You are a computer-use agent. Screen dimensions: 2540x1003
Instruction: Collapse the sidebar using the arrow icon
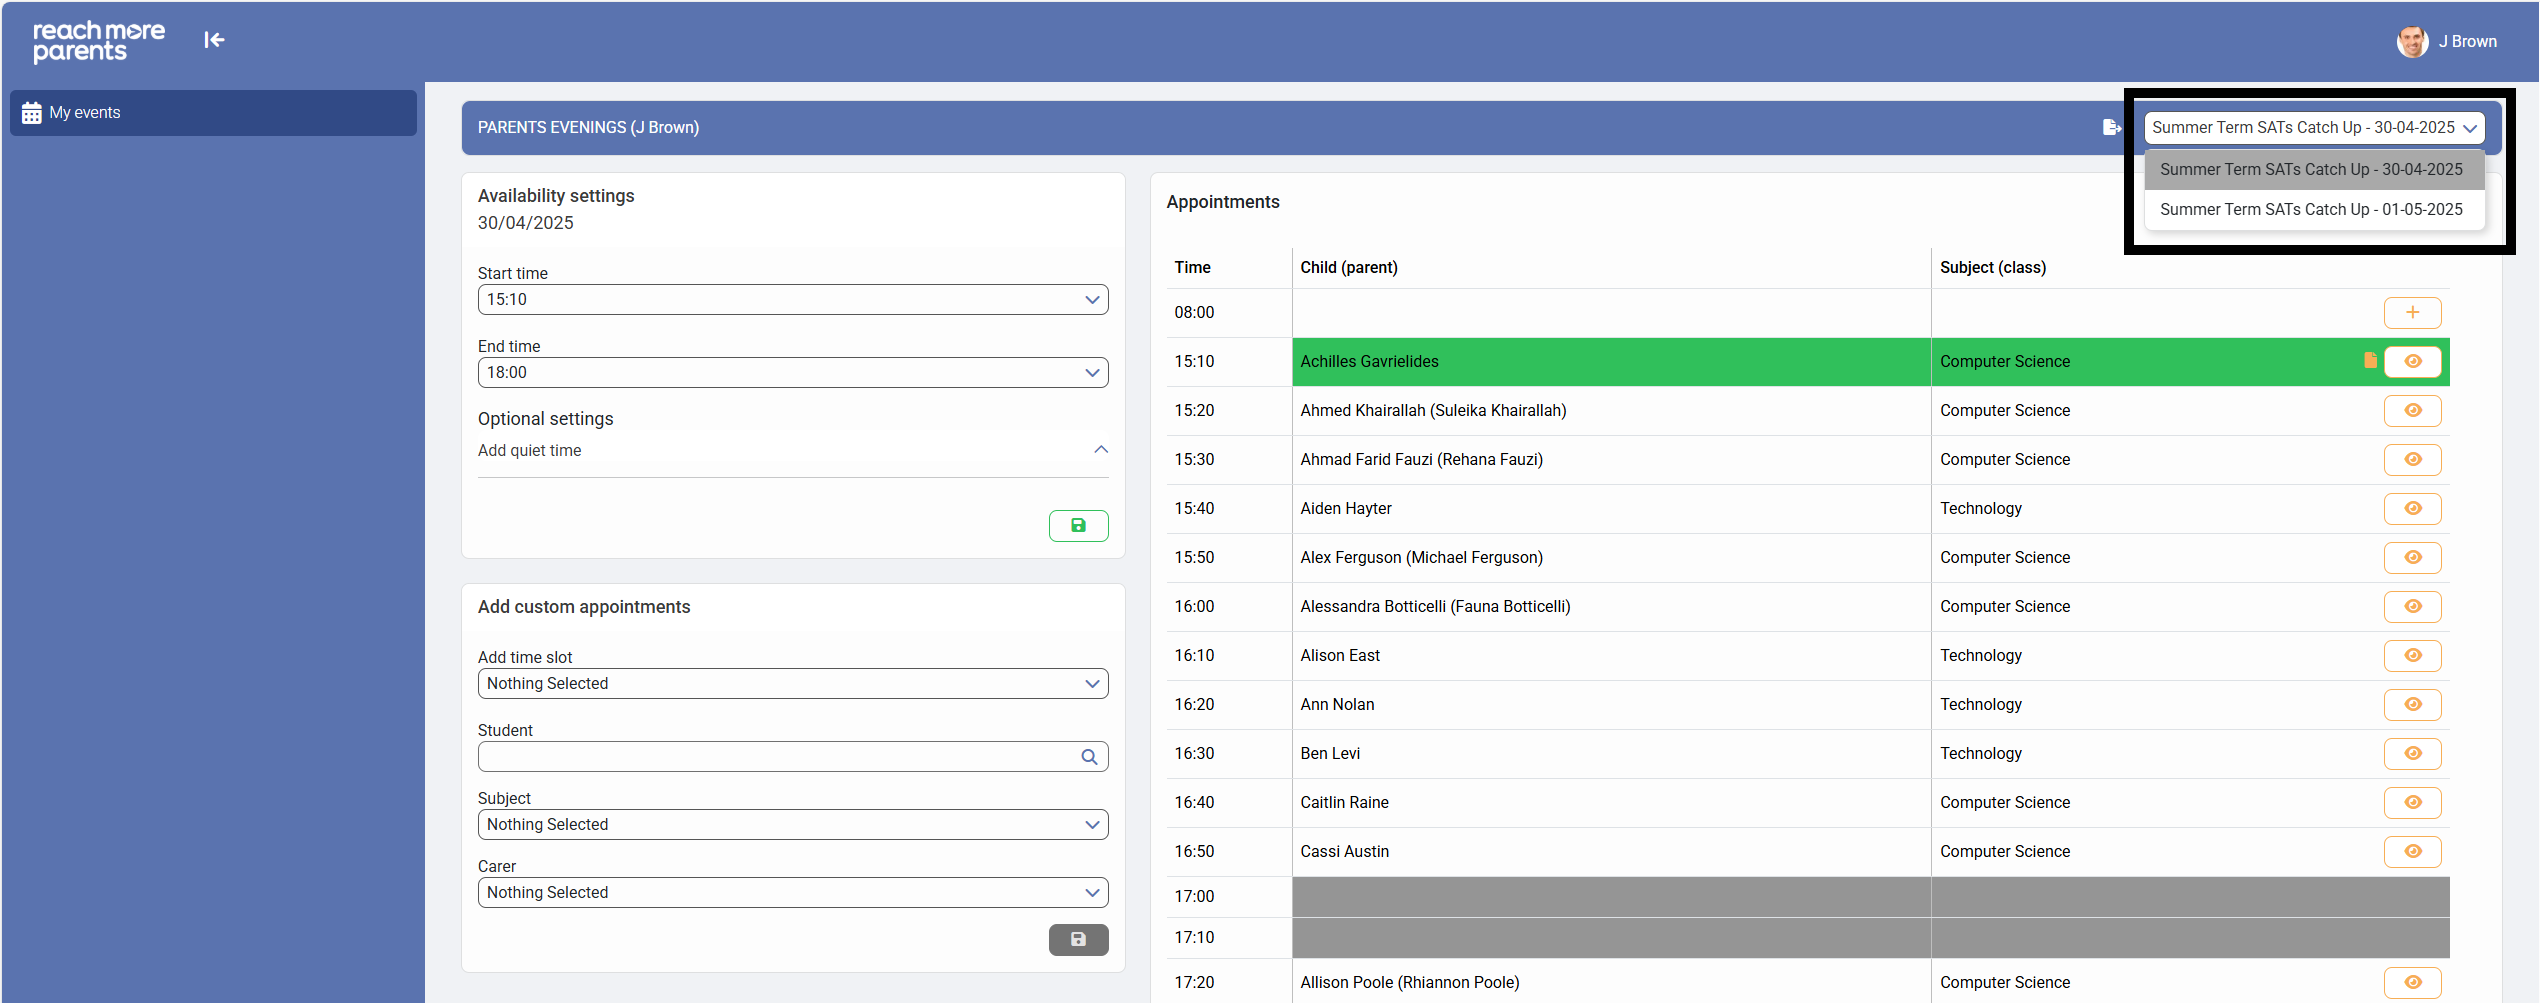pyautogui.click(x=214, y=40)
